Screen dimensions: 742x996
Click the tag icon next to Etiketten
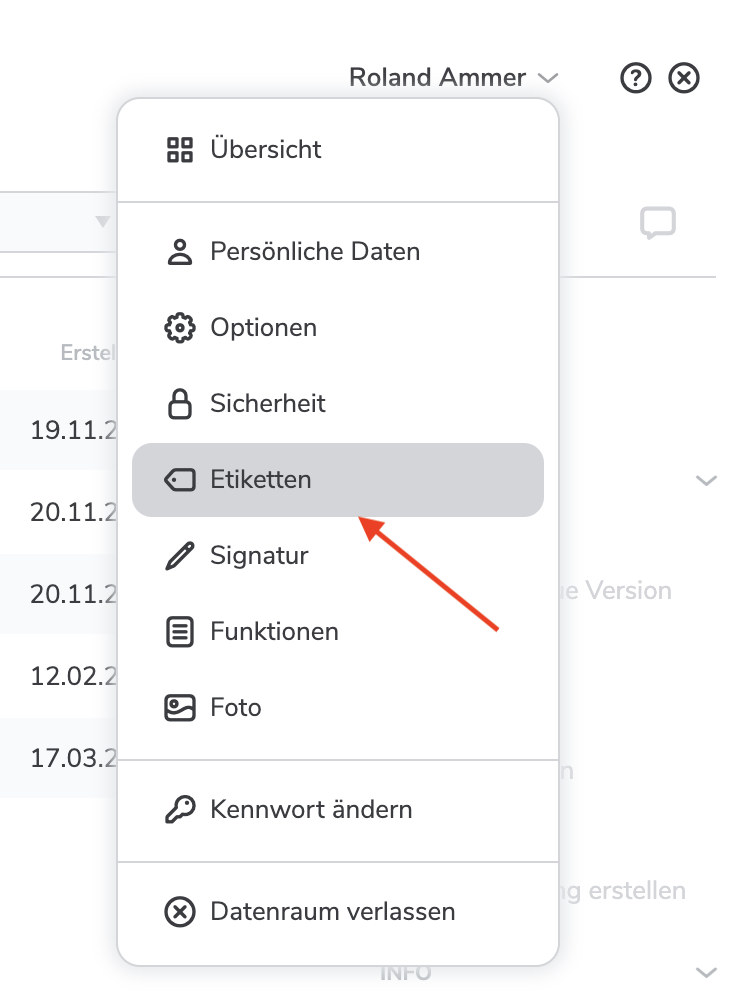[x=179, y=480]
